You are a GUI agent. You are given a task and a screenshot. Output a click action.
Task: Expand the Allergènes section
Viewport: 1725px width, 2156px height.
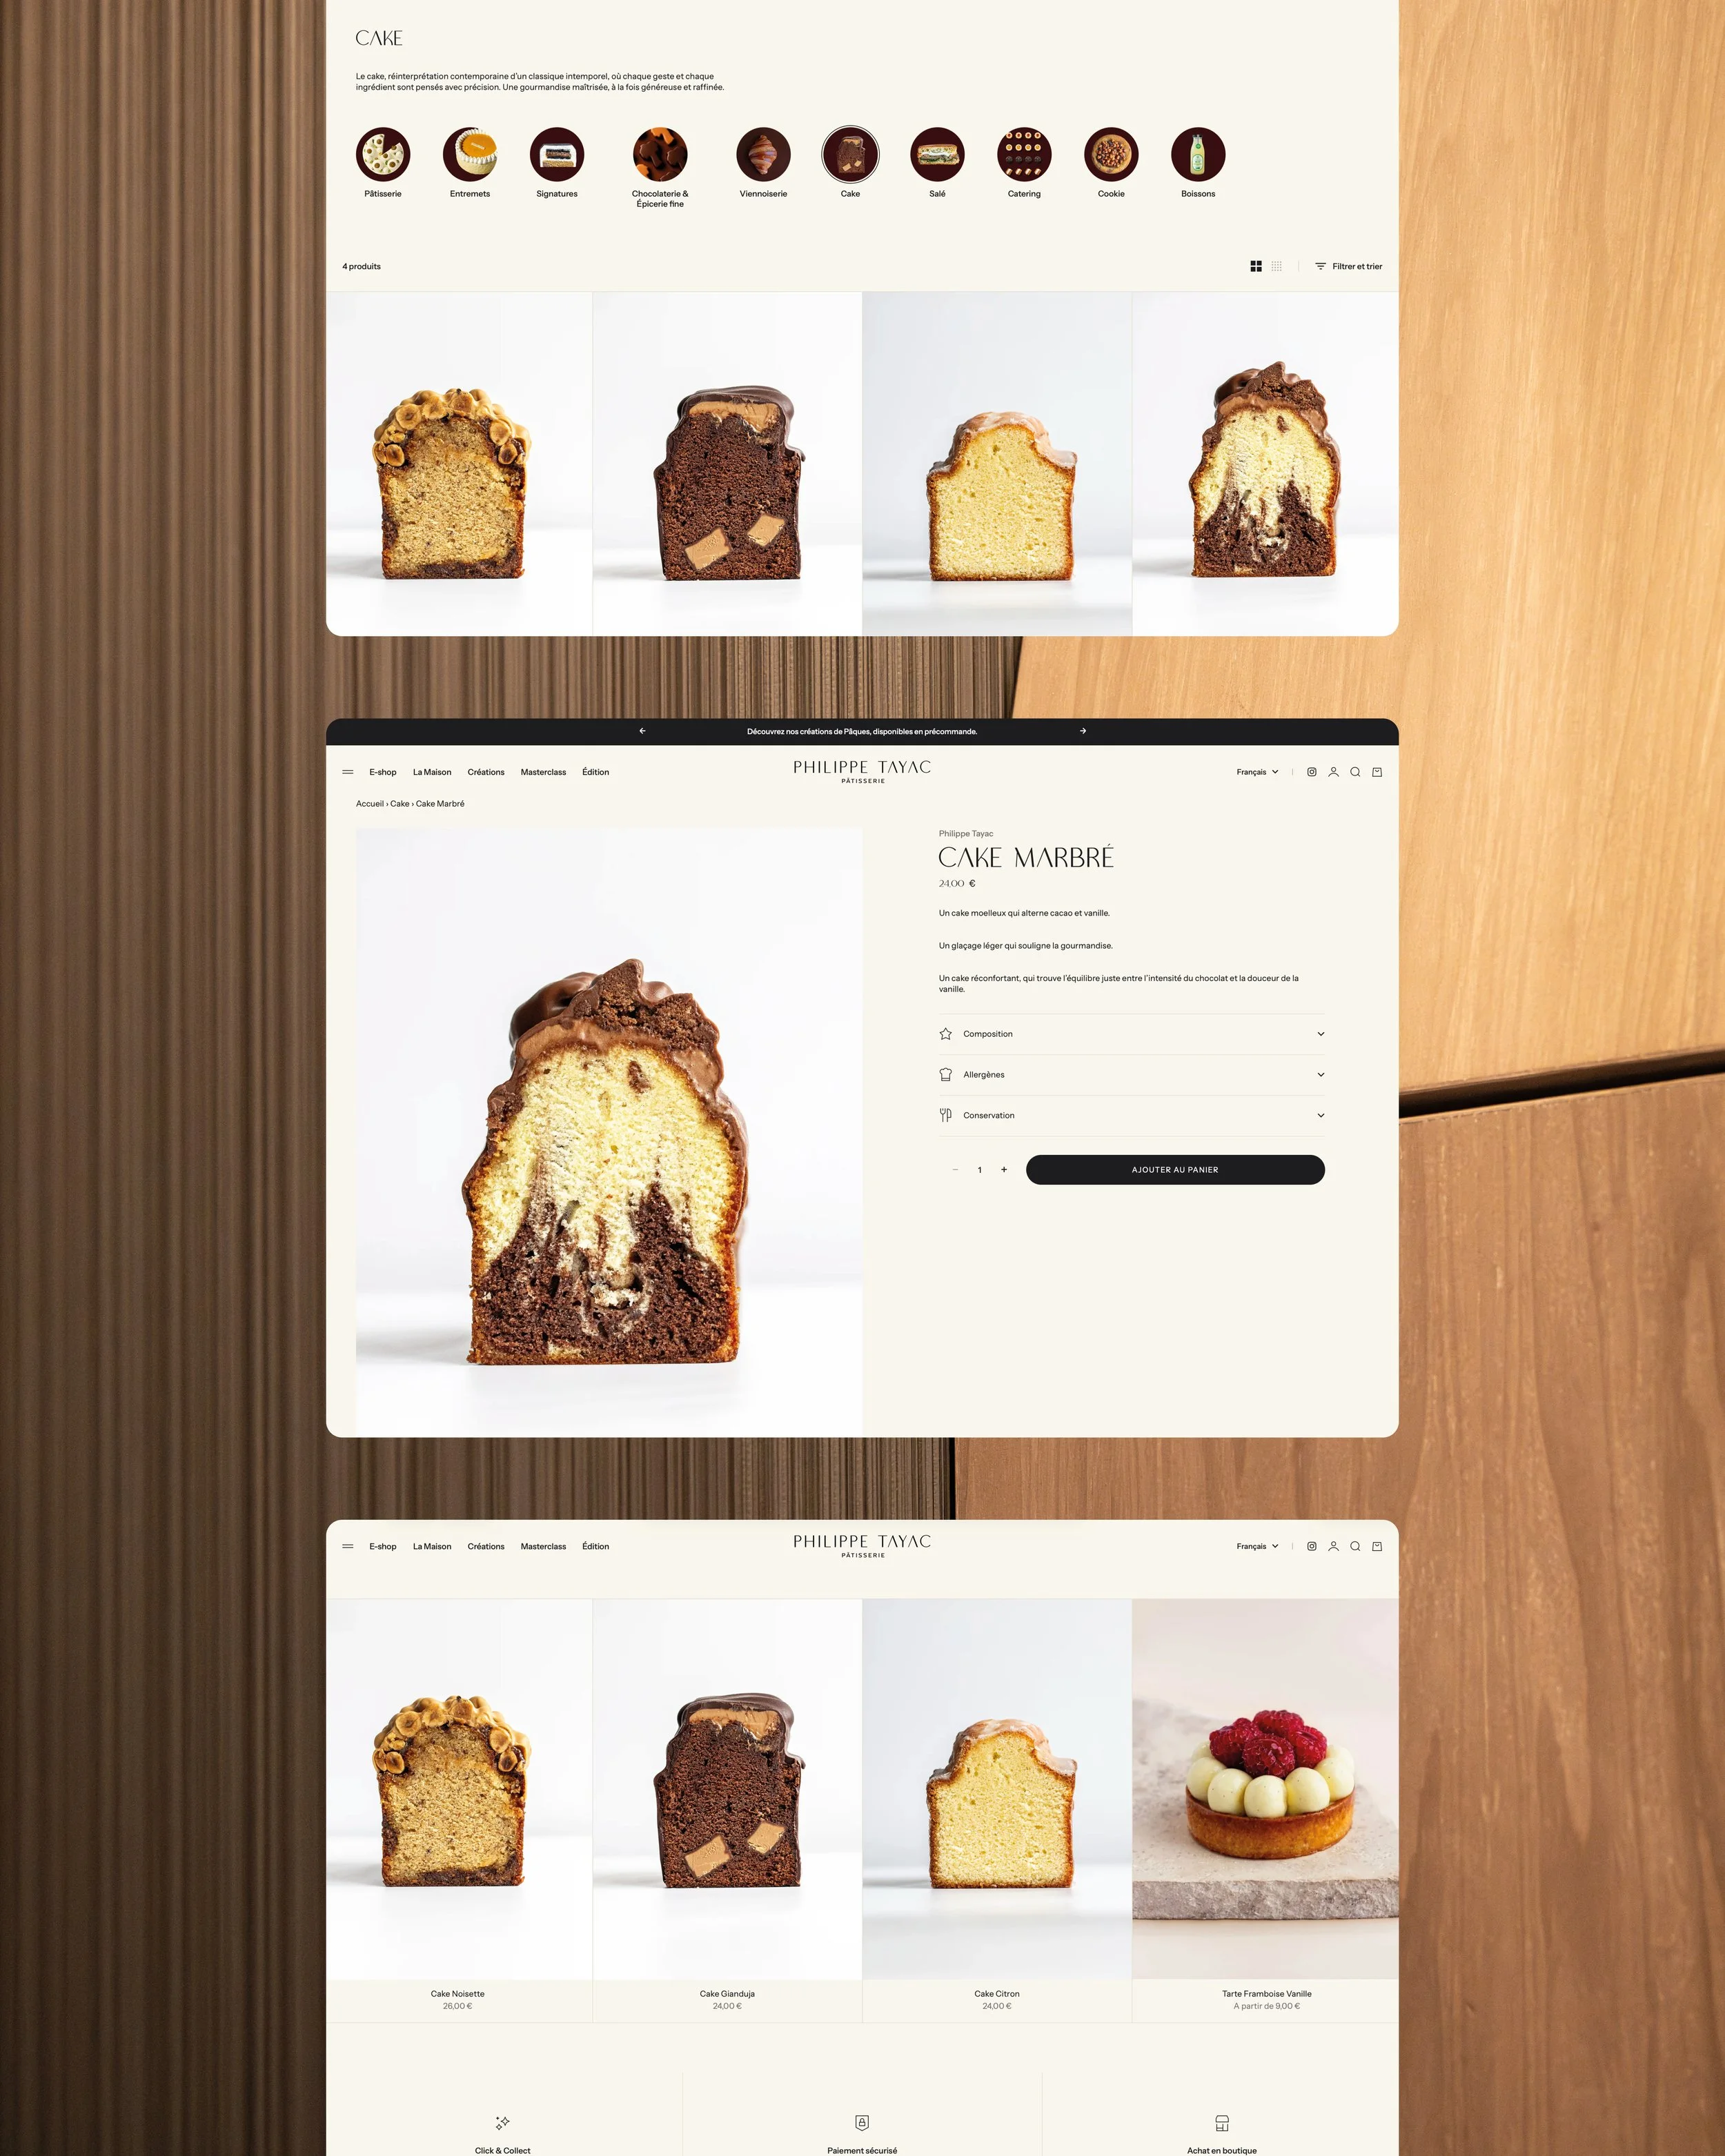1131,1075
